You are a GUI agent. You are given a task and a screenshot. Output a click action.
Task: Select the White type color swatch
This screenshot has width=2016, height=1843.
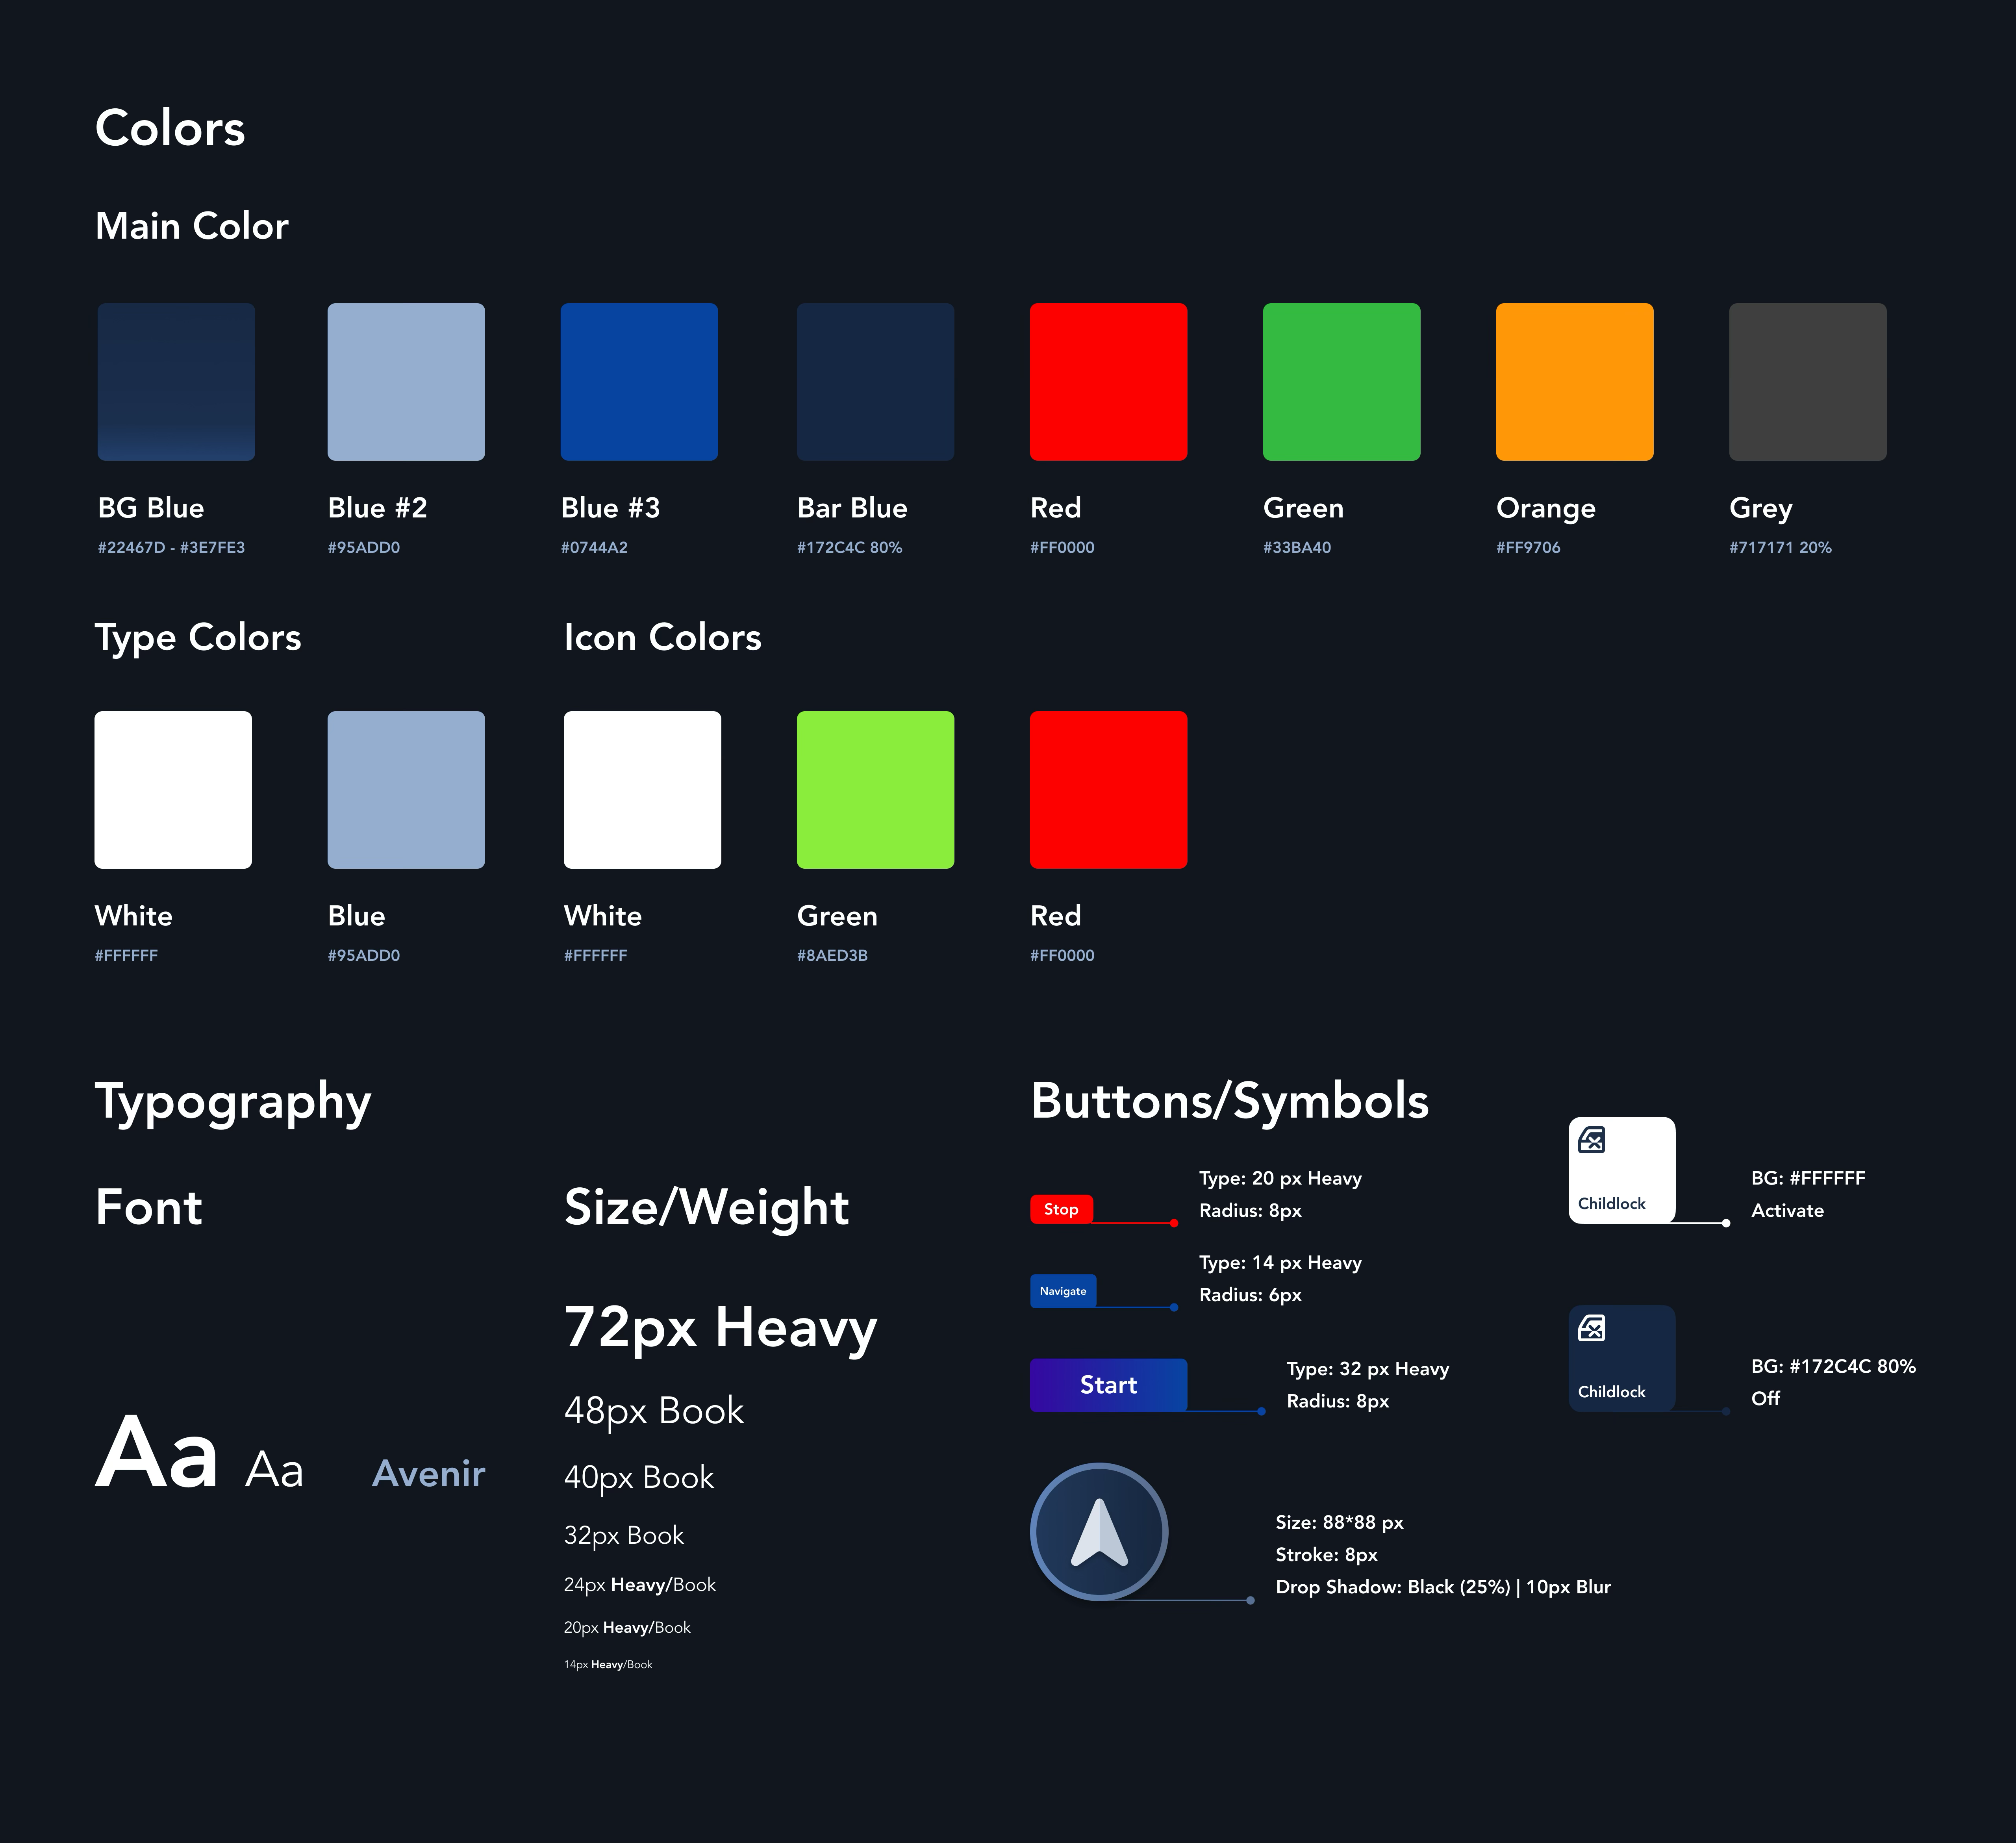point(173,790)
